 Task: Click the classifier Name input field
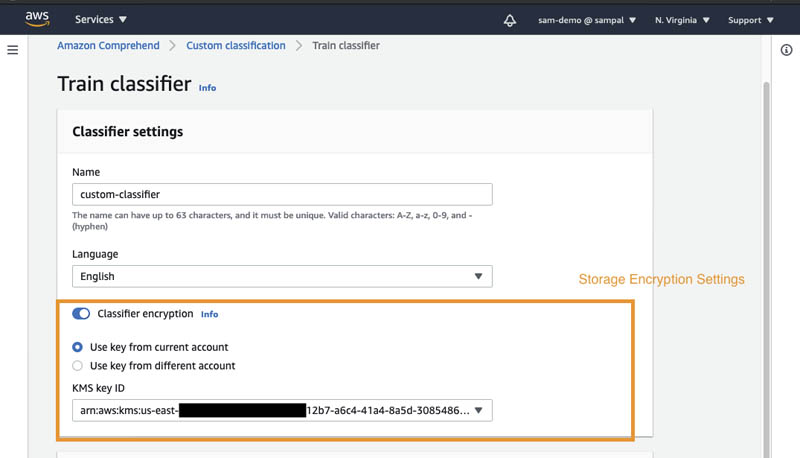pos(282,194)
